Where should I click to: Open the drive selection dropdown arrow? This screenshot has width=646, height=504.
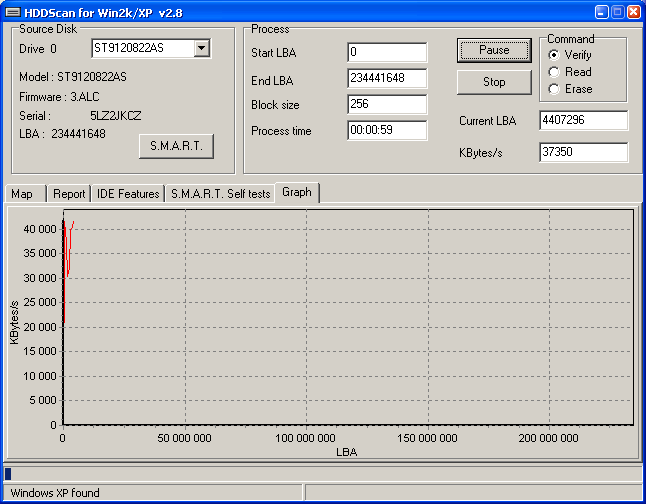point(201,48)
